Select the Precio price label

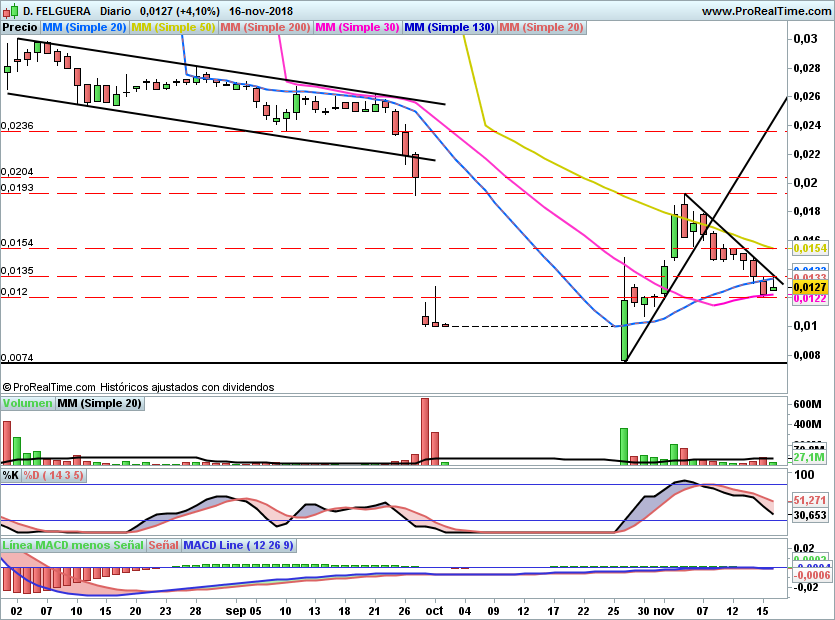[19, 28]
